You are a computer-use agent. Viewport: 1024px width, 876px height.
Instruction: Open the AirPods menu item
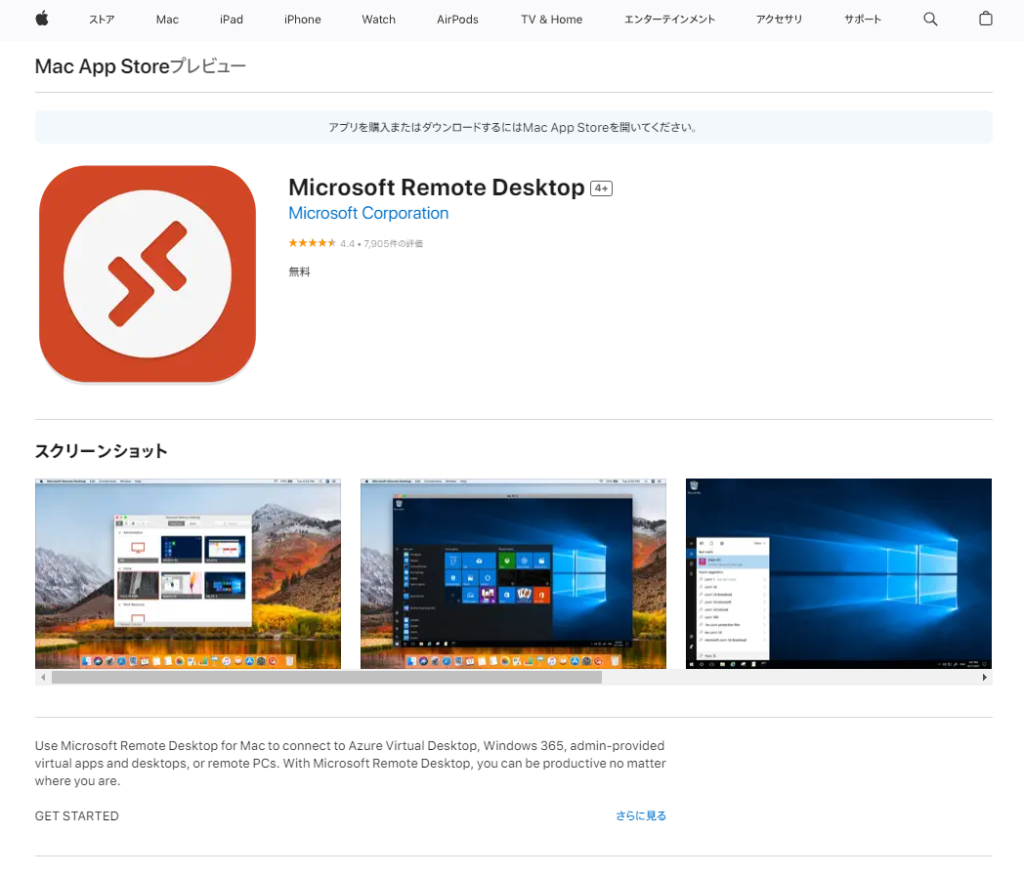tap(457, 20)
